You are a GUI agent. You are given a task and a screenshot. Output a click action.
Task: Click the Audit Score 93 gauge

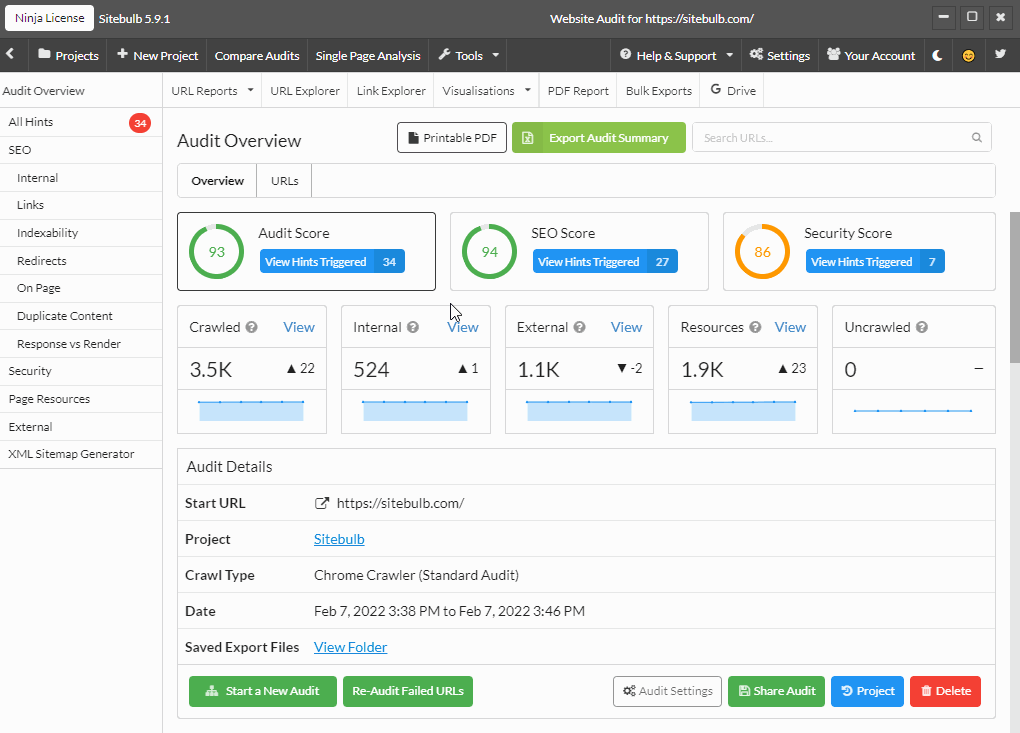[217, 252]
